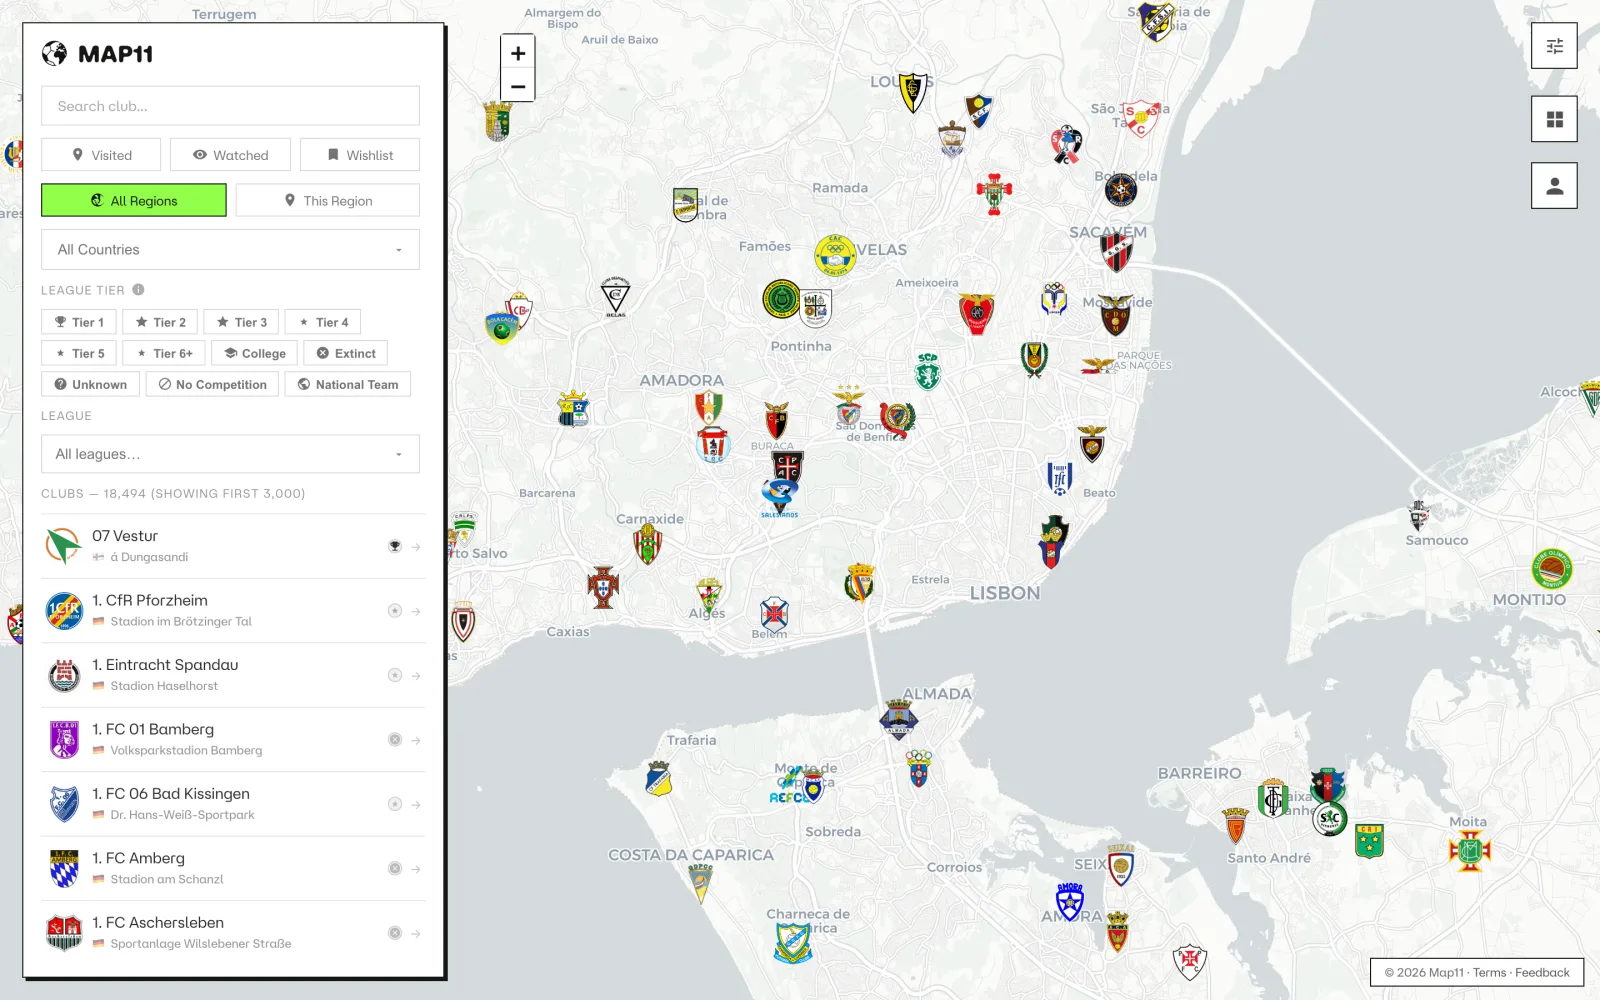
Task: Open 07 Vestur club logo
Action: (x=64, y=546)
